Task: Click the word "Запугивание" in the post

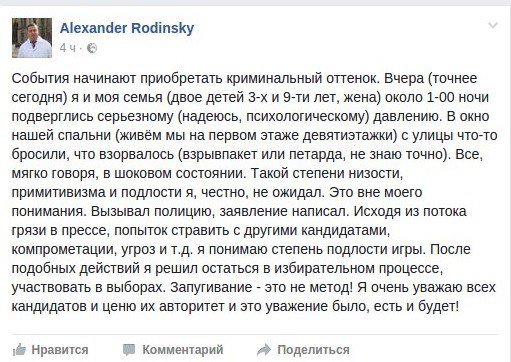Action: tap(211, 287)
